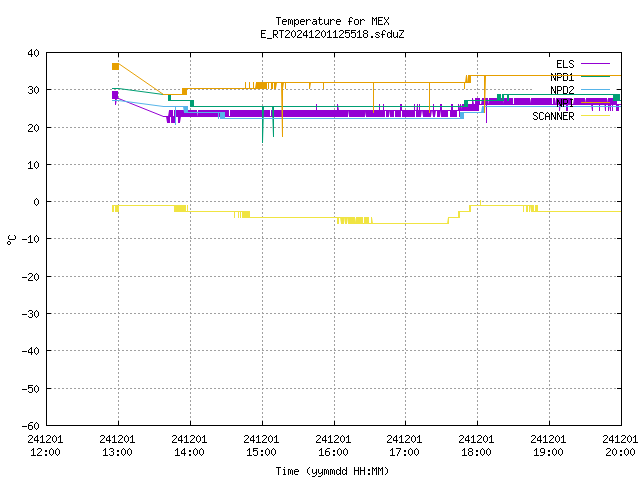Screen dimensions: 640x480
Task: Click the ELS legend label
Action: [x=565, y=64]
